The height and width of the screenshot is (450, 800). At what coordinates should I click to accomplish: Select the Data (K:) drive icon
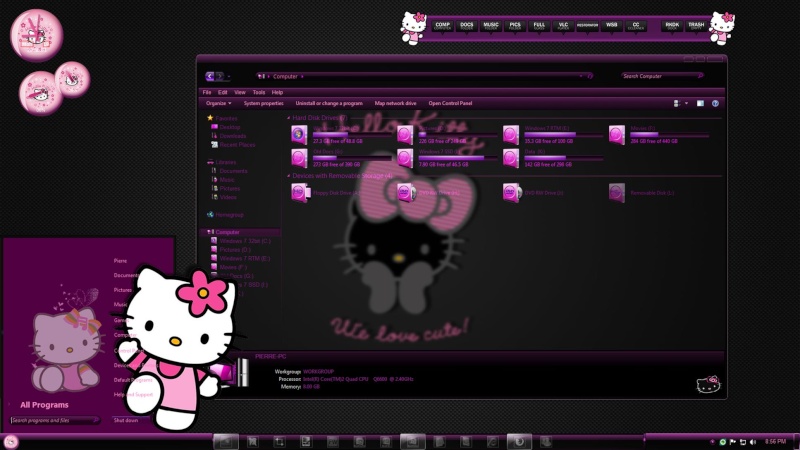coord(511,158)
